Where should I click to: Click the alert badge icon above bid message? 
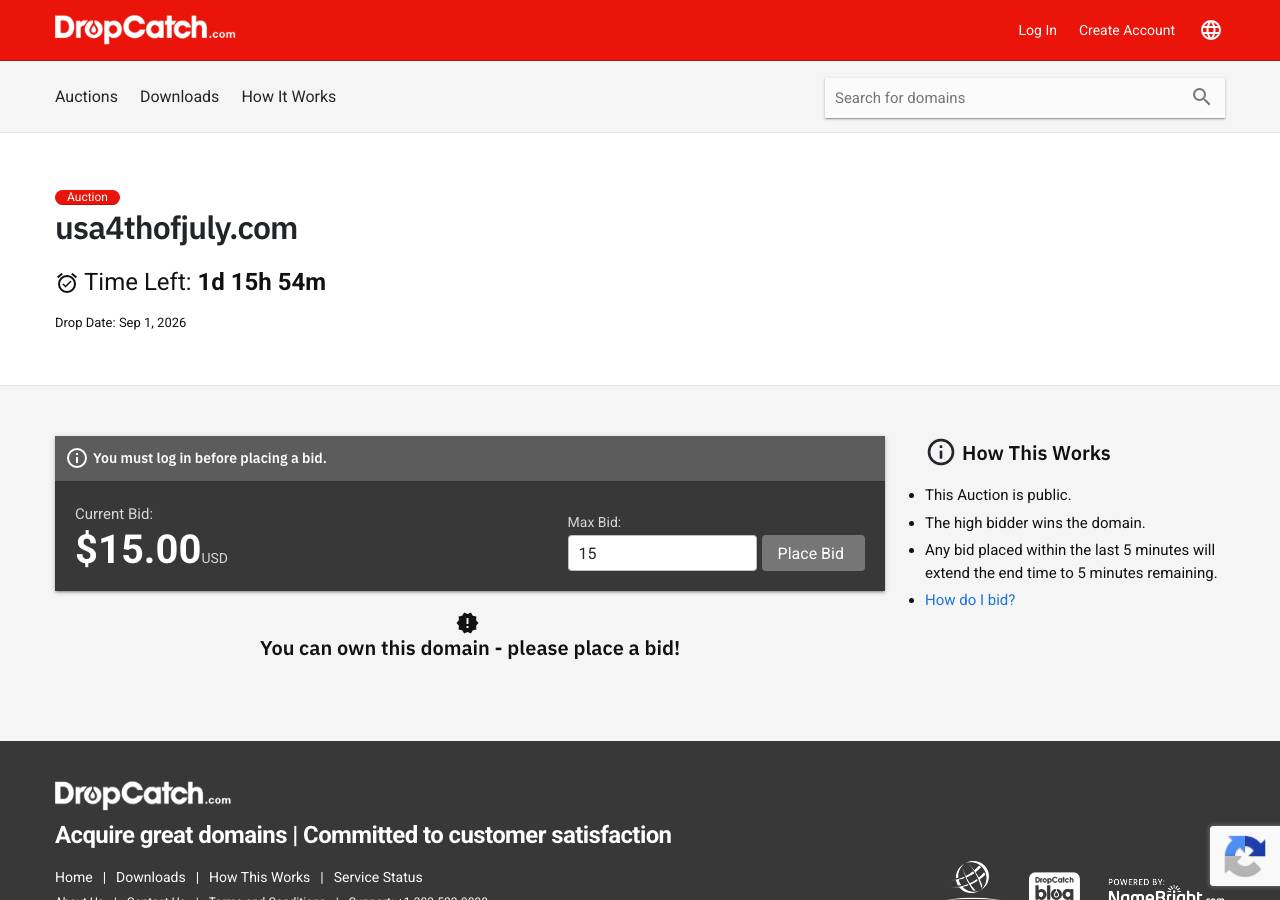467,623
